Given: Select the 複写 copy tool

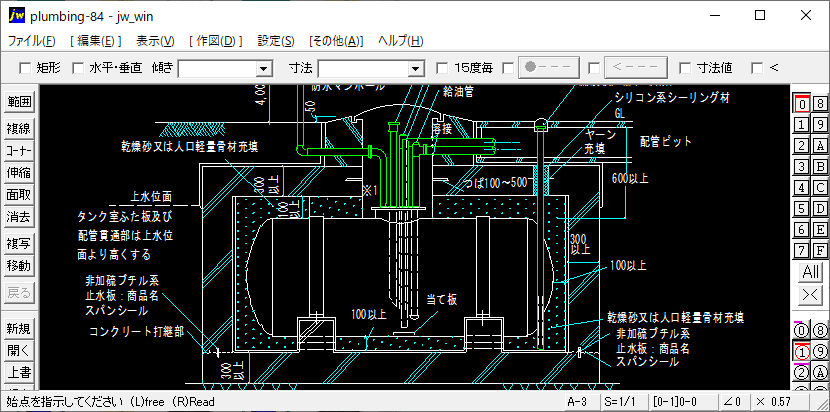Looking at the screenshot, I should coord(19,244).
